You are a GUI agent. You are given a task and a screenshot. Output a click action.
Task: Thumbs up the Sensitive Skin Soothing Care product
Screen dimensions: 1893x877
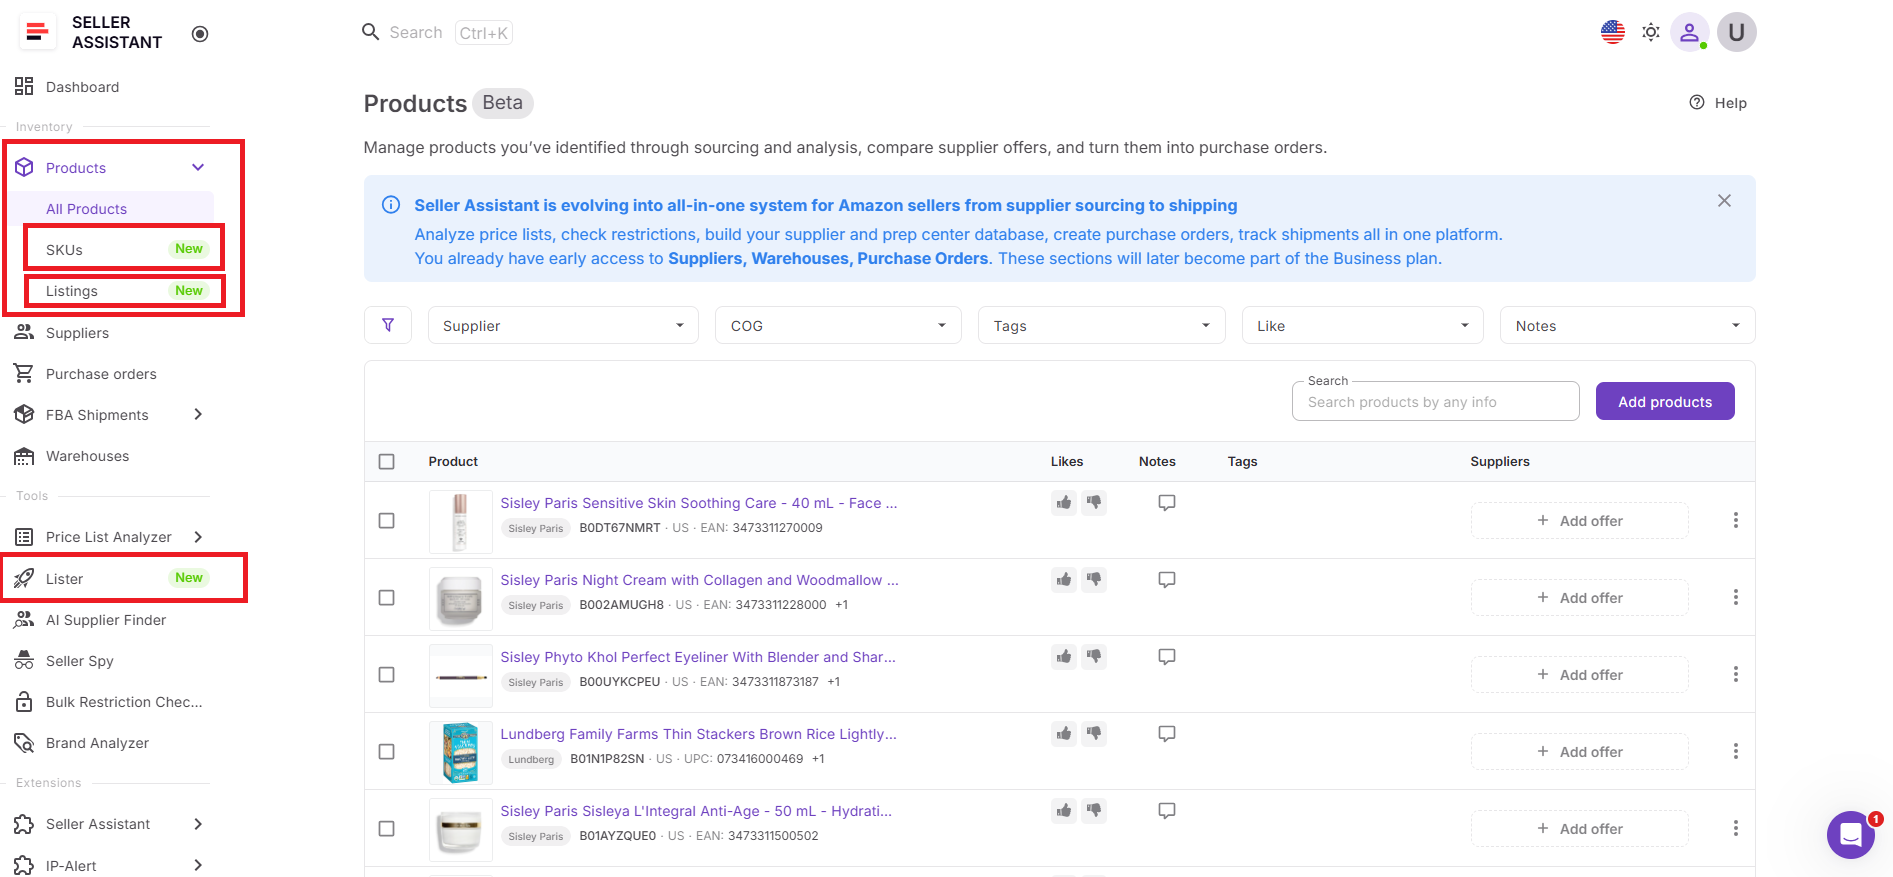click(1064, 503)
